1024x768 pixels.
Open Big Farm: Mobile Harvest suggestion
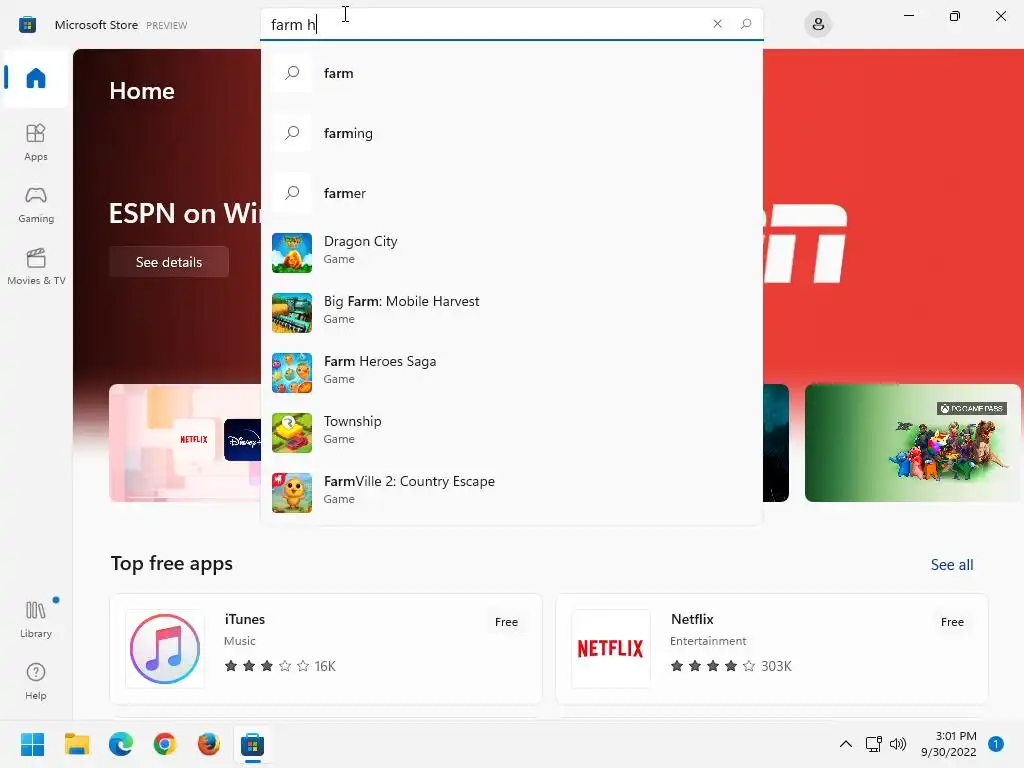[x=511, y=313]
